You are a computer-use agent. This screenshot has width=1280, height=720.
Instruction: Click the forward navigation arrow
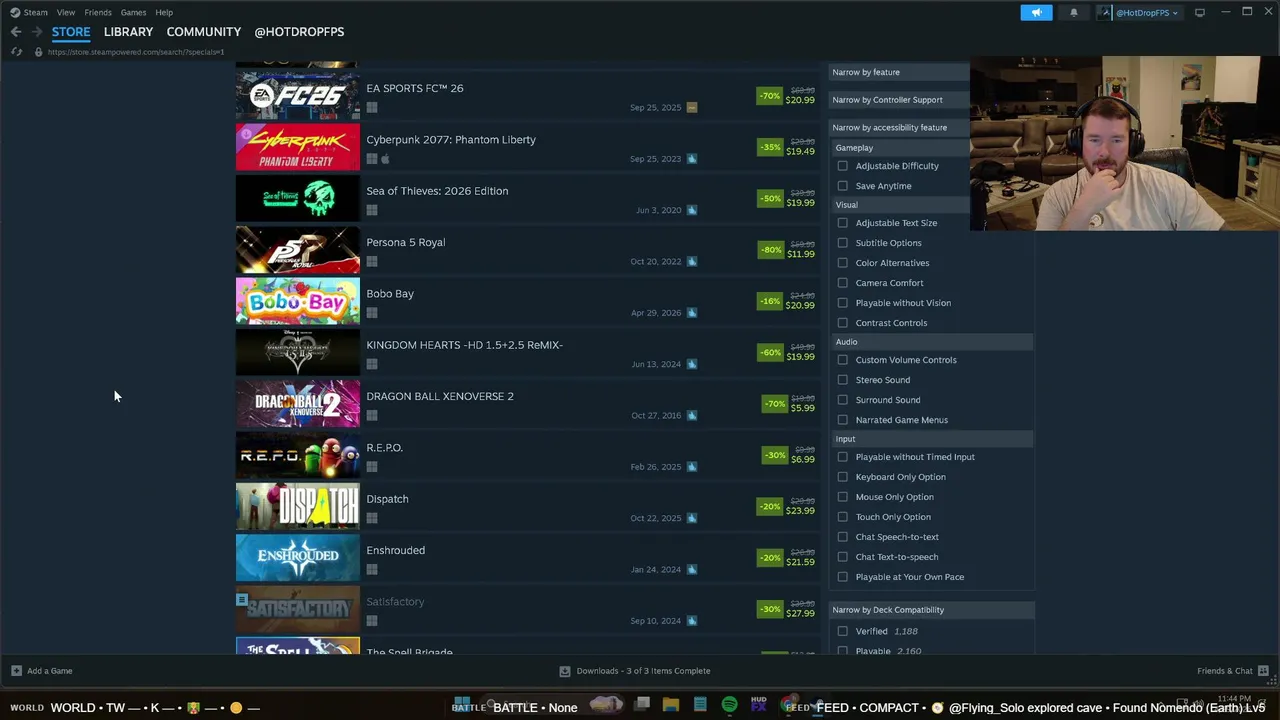pyautogui.click(x=37, y=32)
